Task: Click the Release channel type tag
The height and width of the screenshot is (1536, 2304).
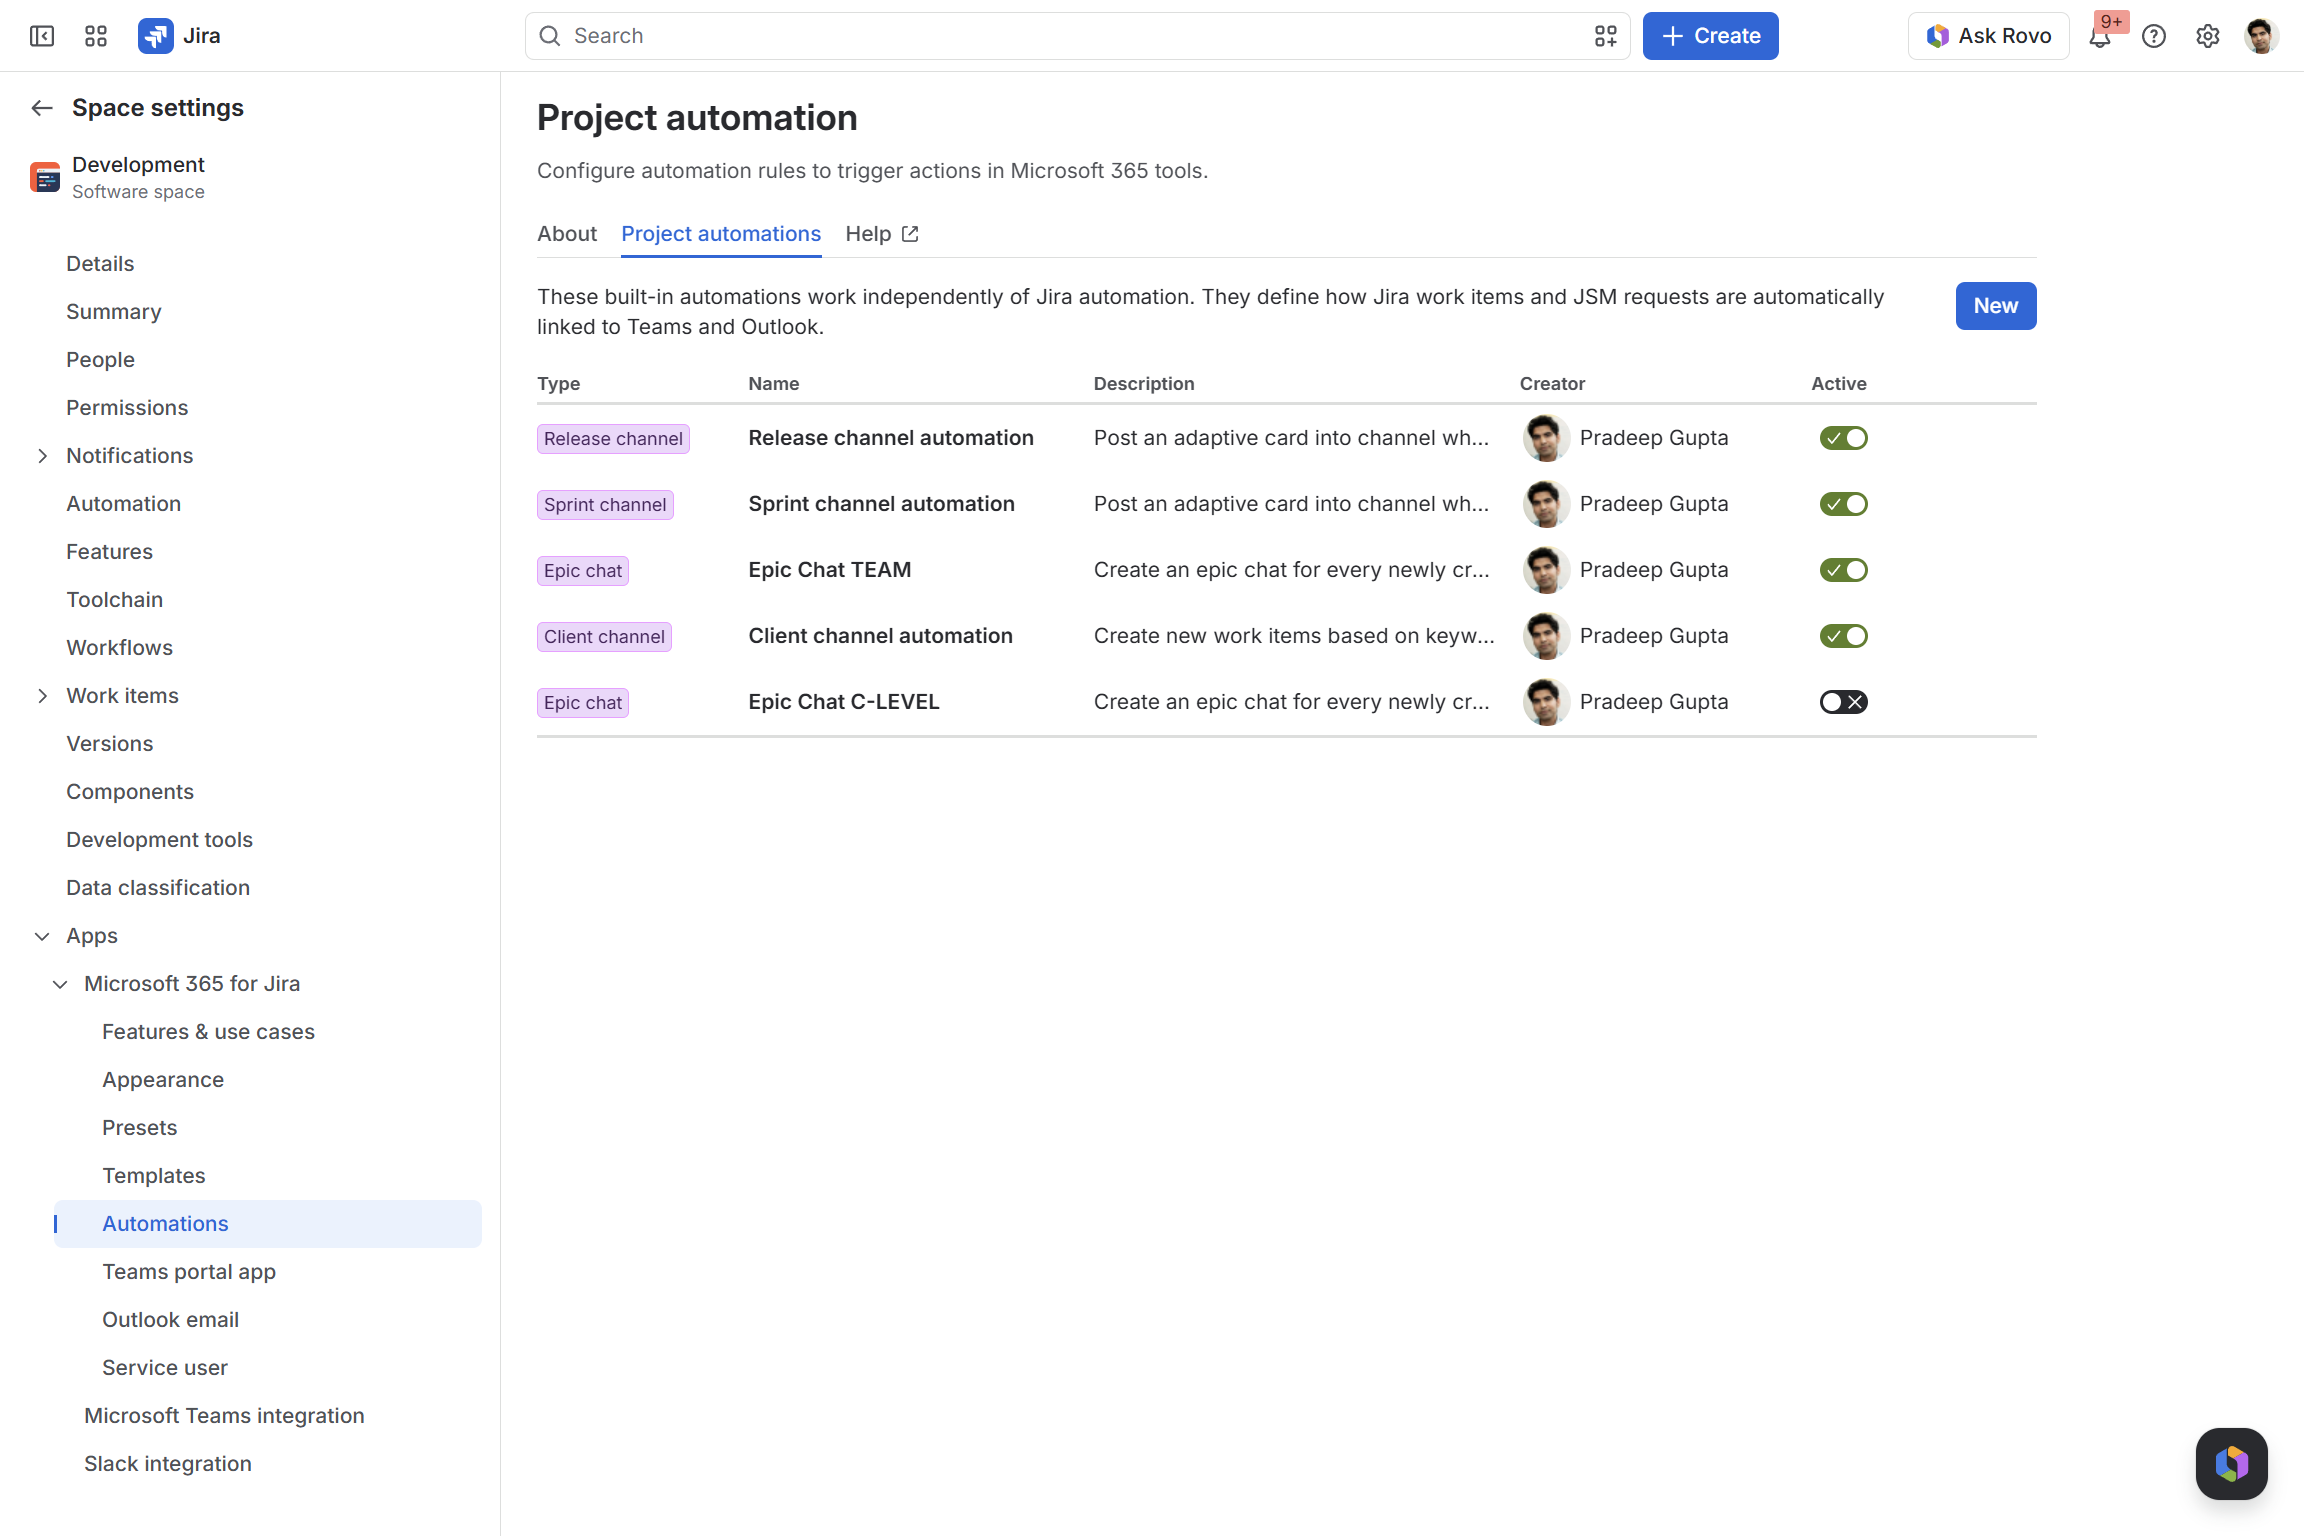Action: pos(613,439)
